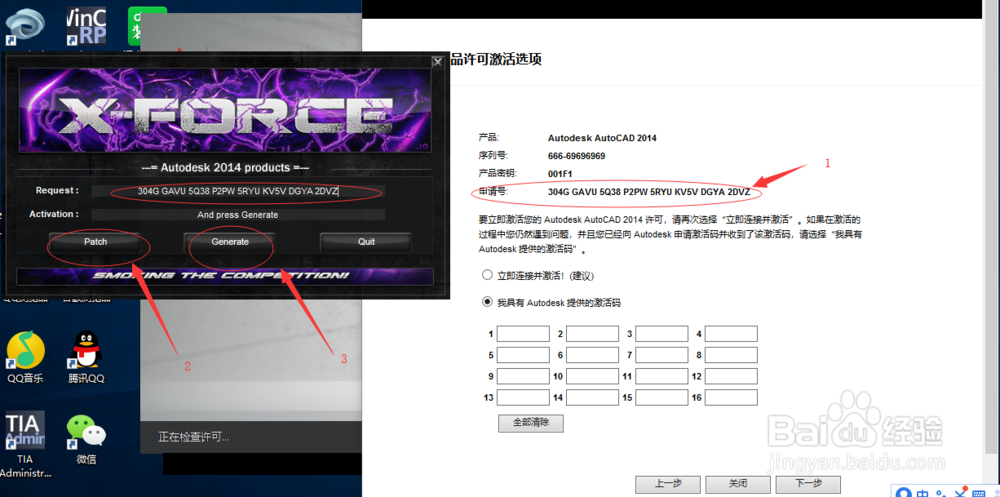Click the Patch button

(96, 242)
